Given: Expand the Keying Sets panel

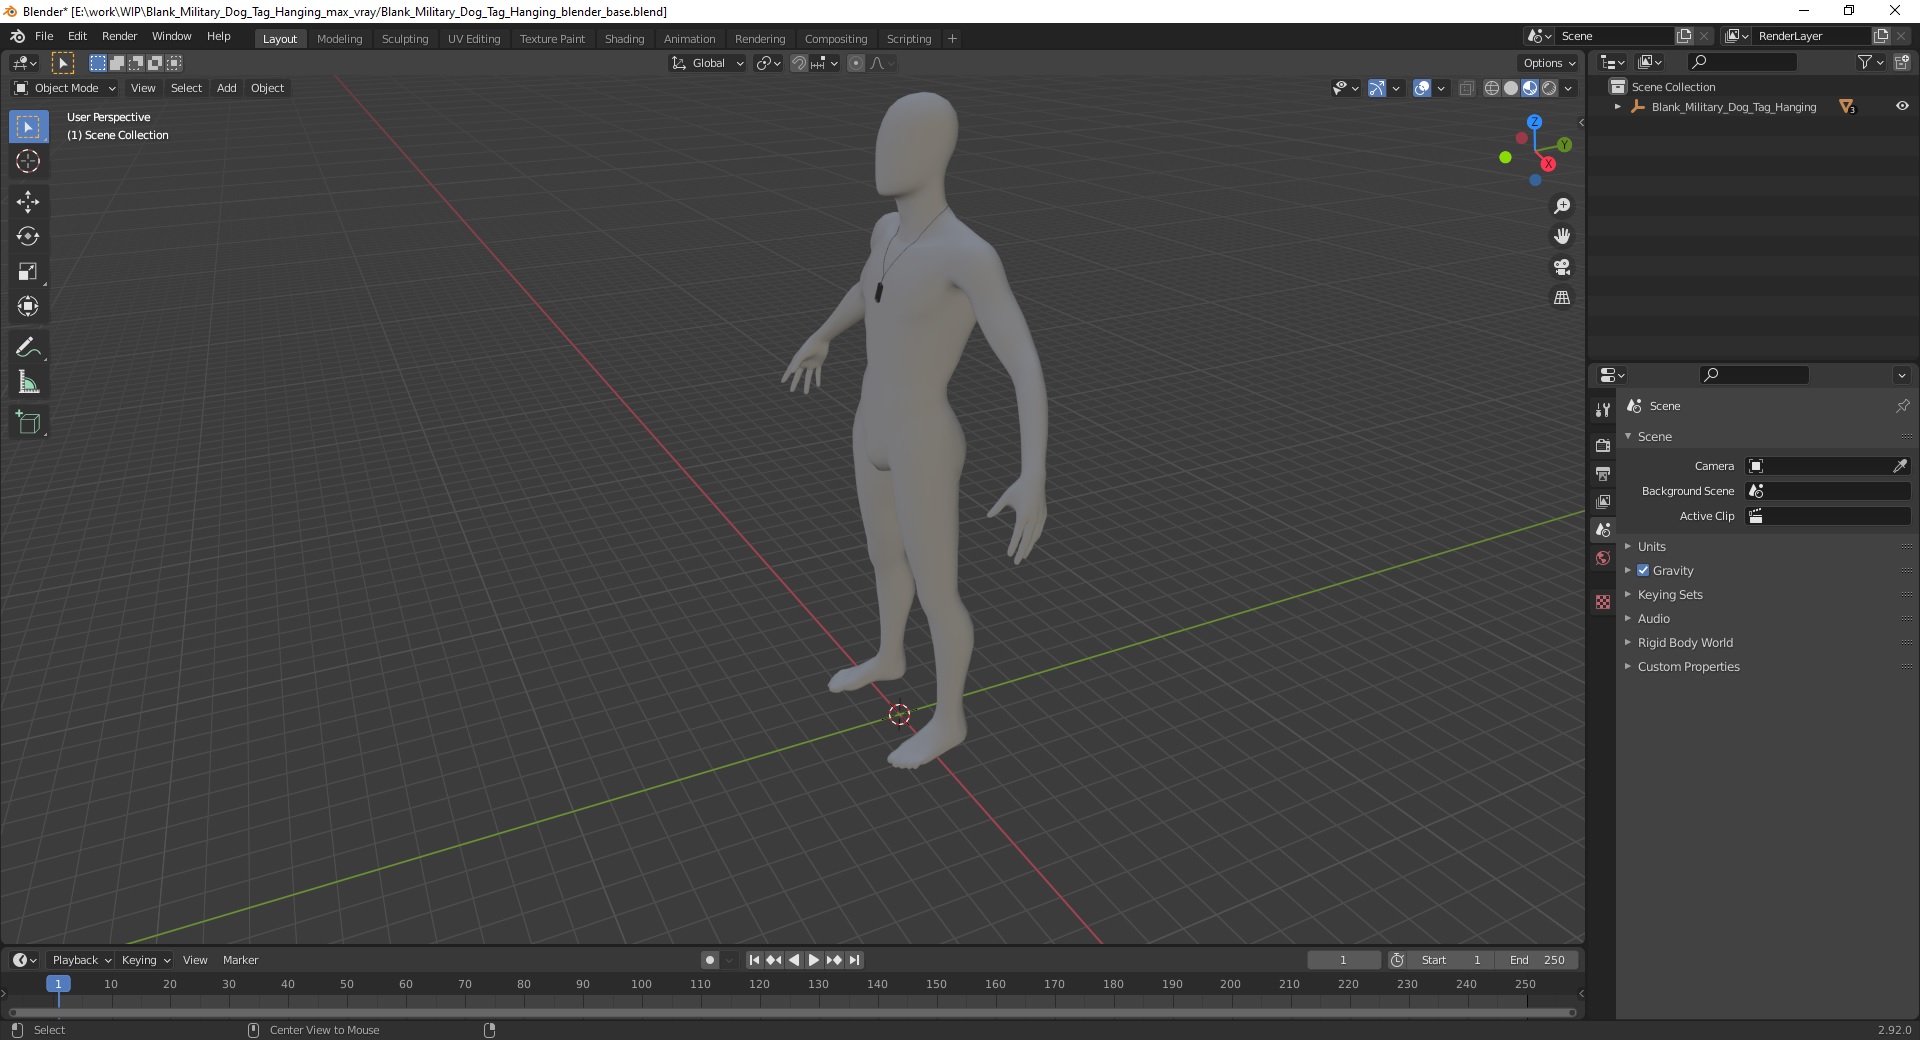Looking at the screenshot, I should pos(1670,594).
